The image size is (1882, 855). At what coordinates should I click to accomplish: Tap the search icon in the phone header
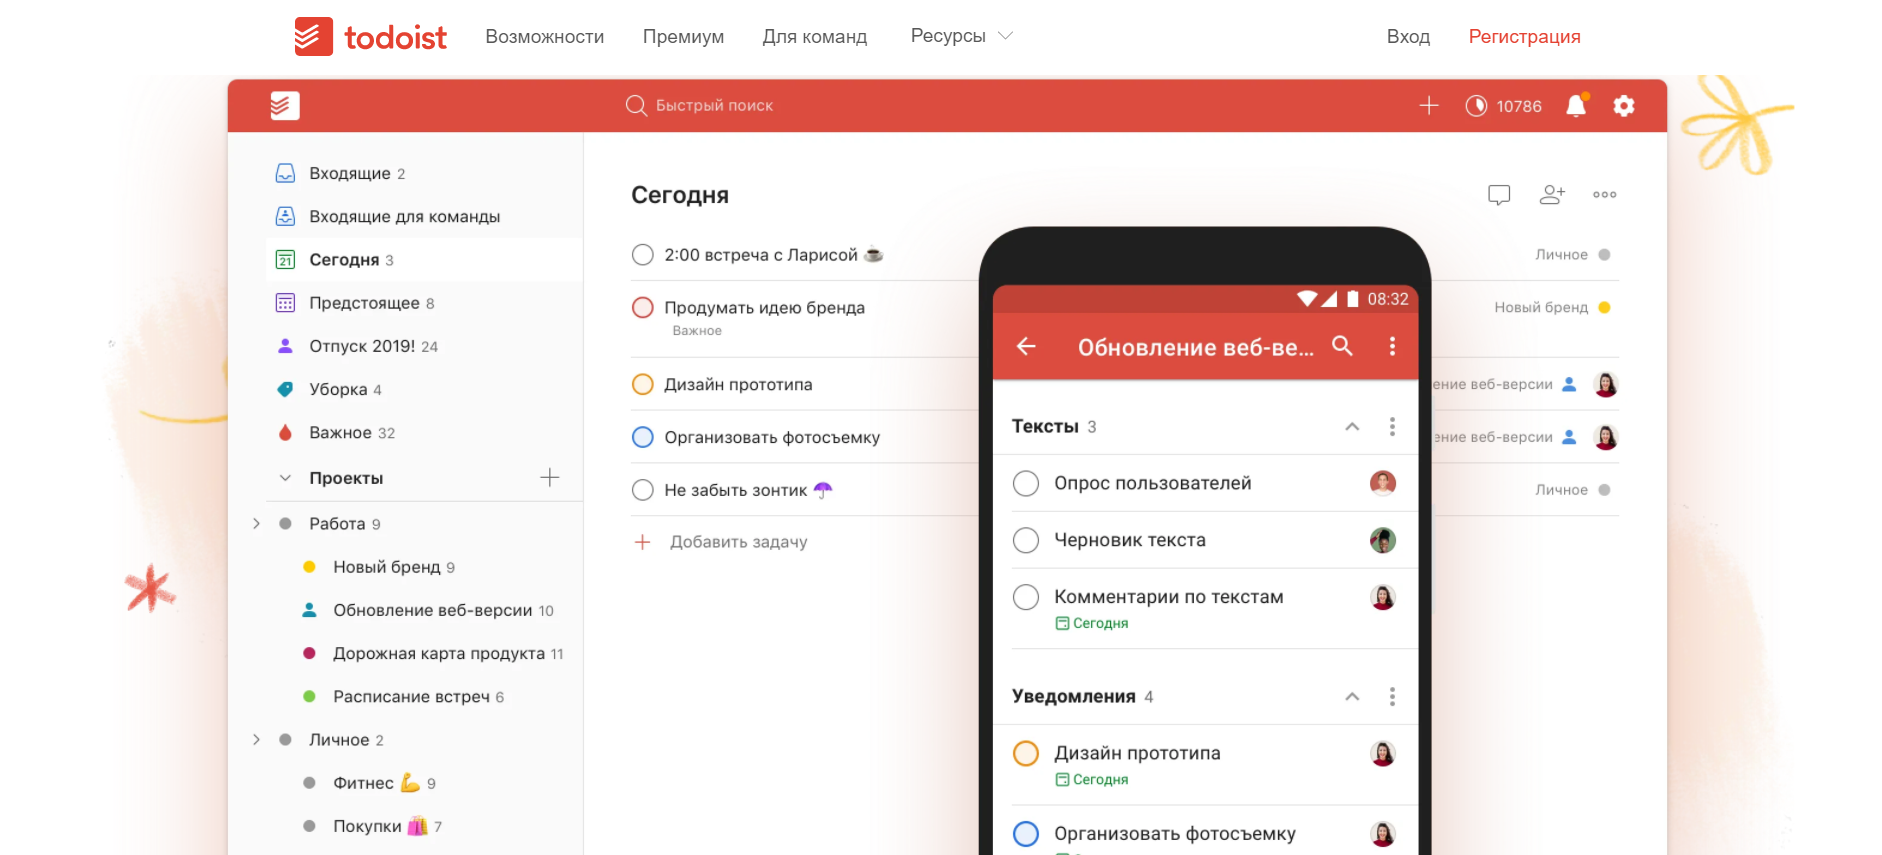tap(1342, 346)
